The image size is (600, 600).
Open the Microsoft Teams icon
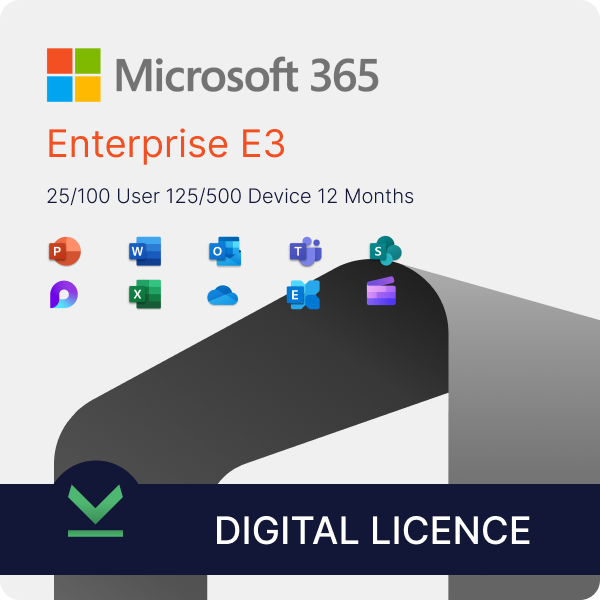tap(305, 251)
